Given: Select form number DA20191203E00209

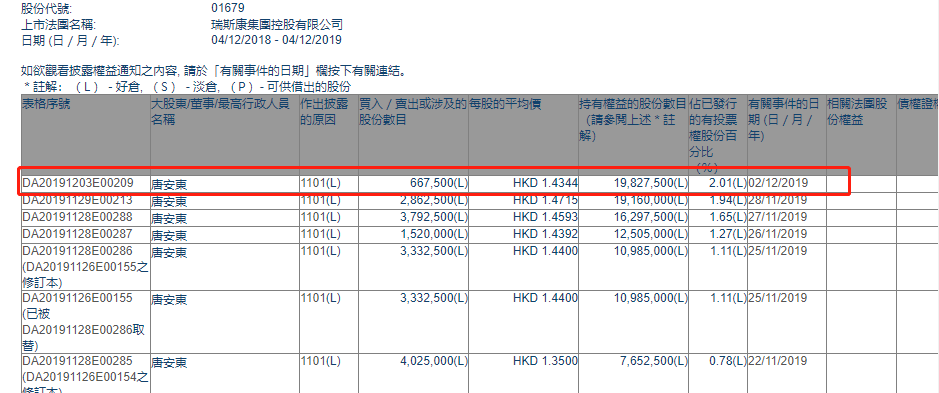Looking at the screenshot, I should (x=78, y=183).
